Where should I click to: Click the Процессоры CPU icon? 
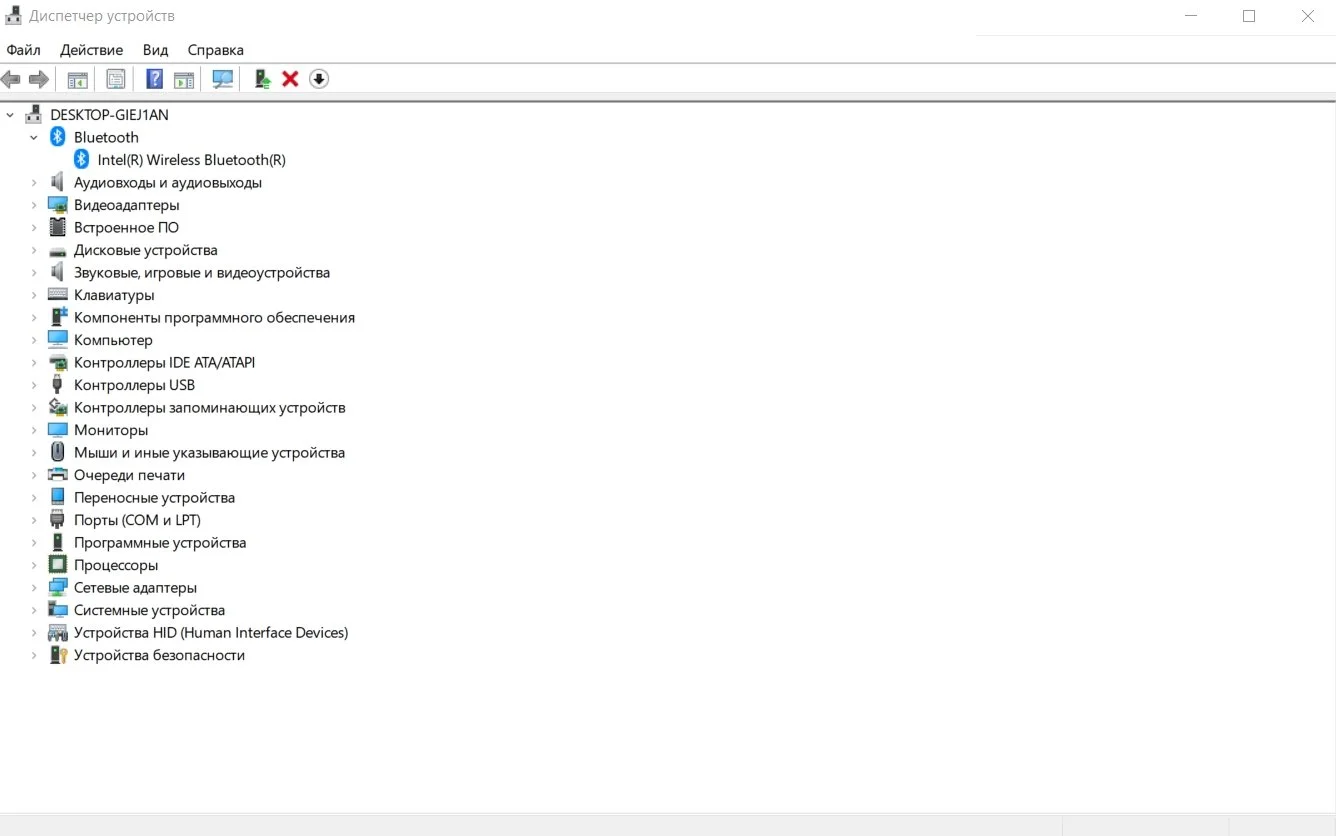58,565
